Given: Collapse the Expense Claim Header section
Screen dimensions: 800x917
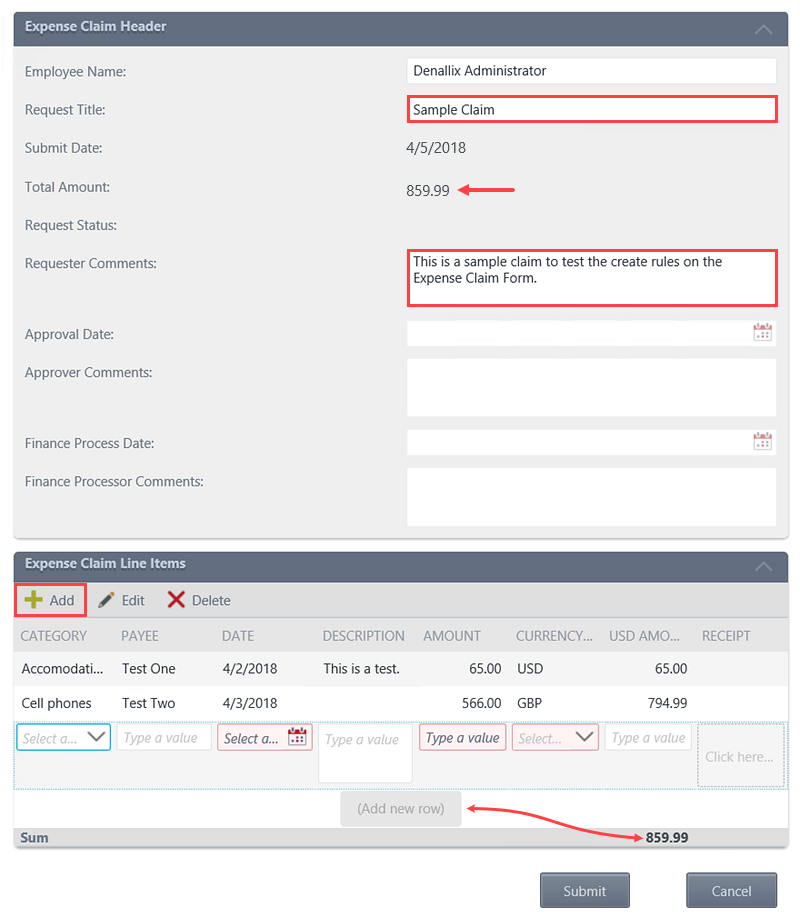Looking at the screenshot, I should pyautogui.click(x=763, y=29).
